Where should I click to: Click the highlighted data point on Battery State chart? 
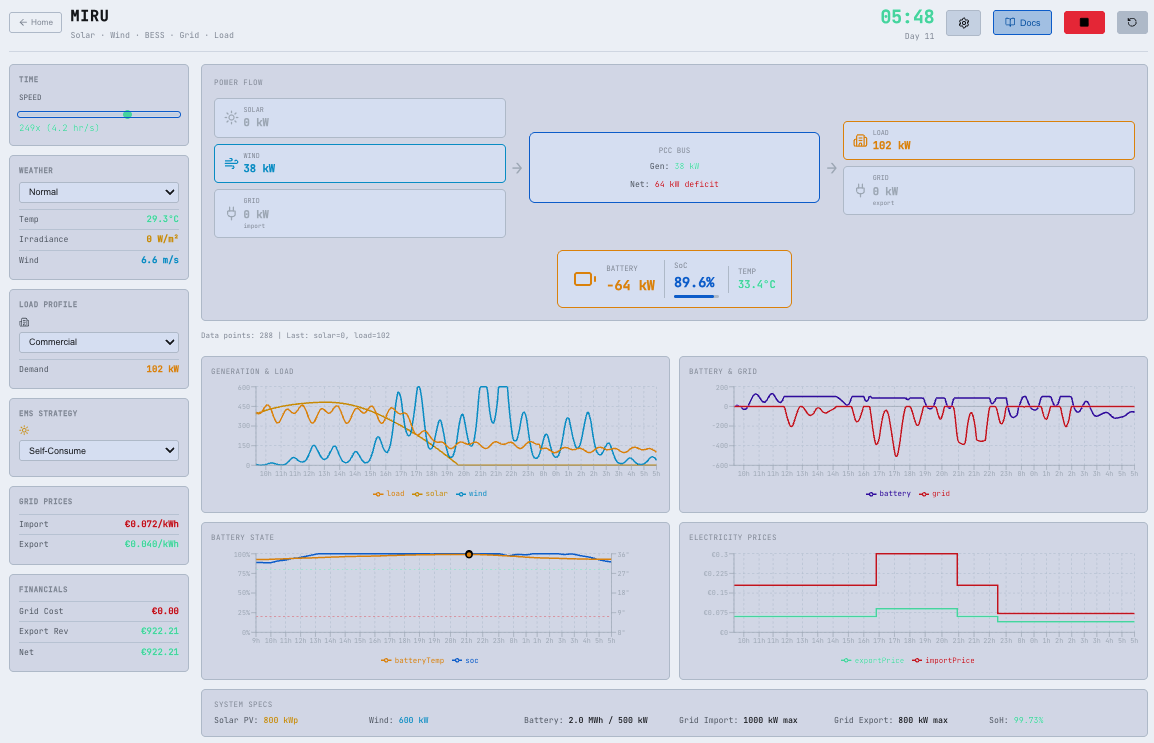coord(469,554)
